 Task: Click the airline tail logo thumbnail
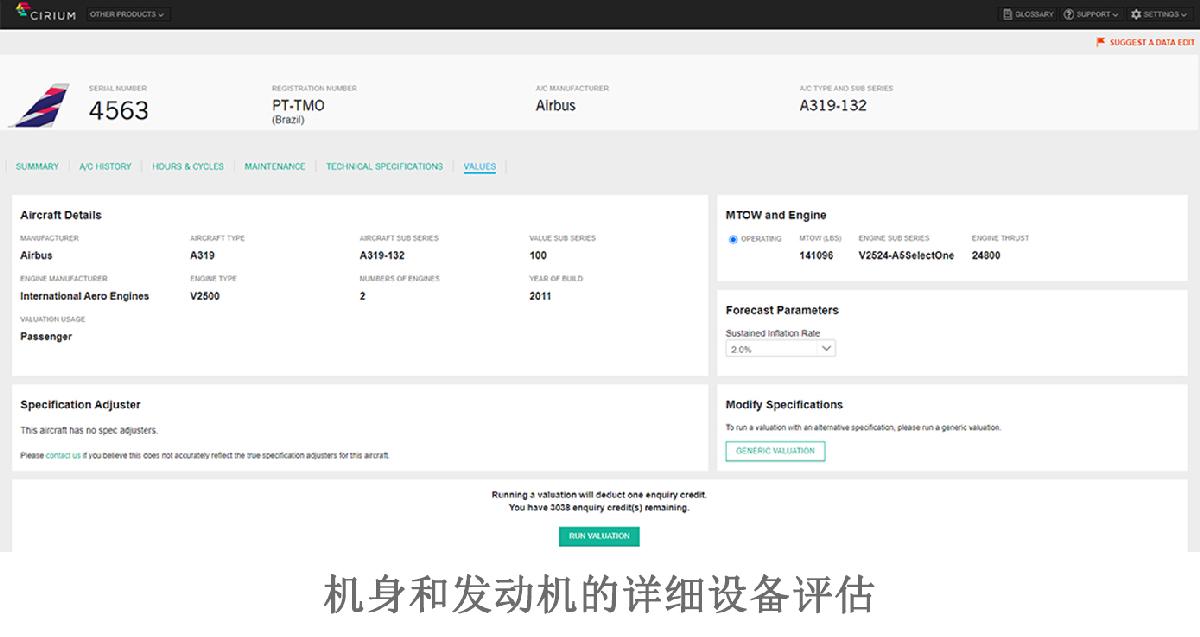(x=39, y=105)
